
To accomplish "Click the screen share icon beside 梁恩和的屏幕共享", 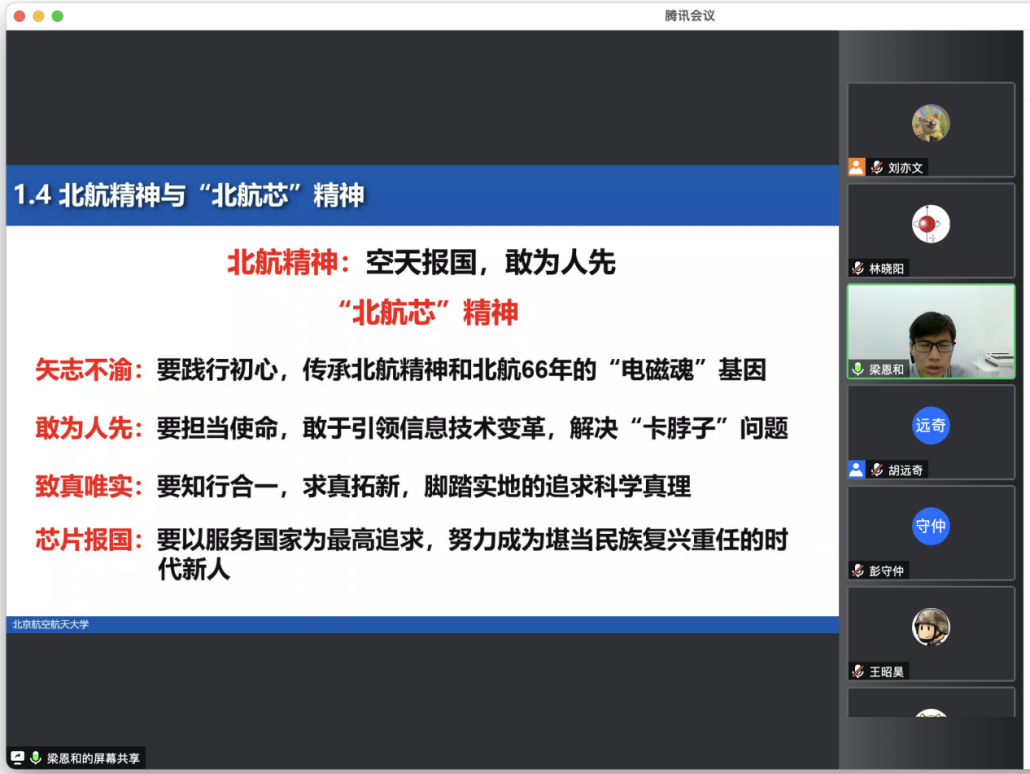I will click(x=17, y=758).
